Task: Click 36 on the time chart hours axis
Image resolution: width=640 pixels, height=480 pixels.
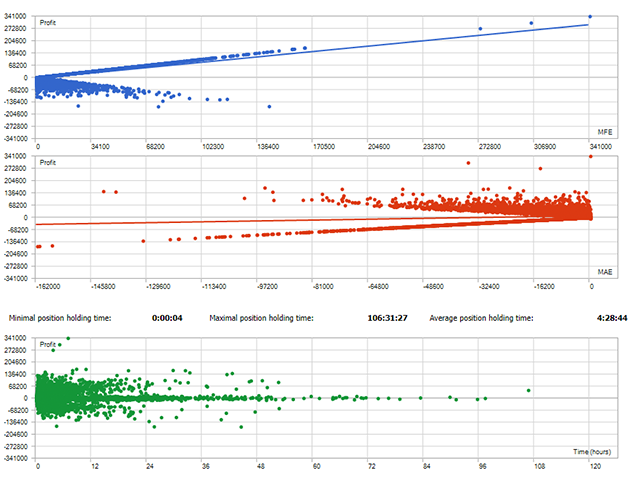Action: click(x=205, y=466)
